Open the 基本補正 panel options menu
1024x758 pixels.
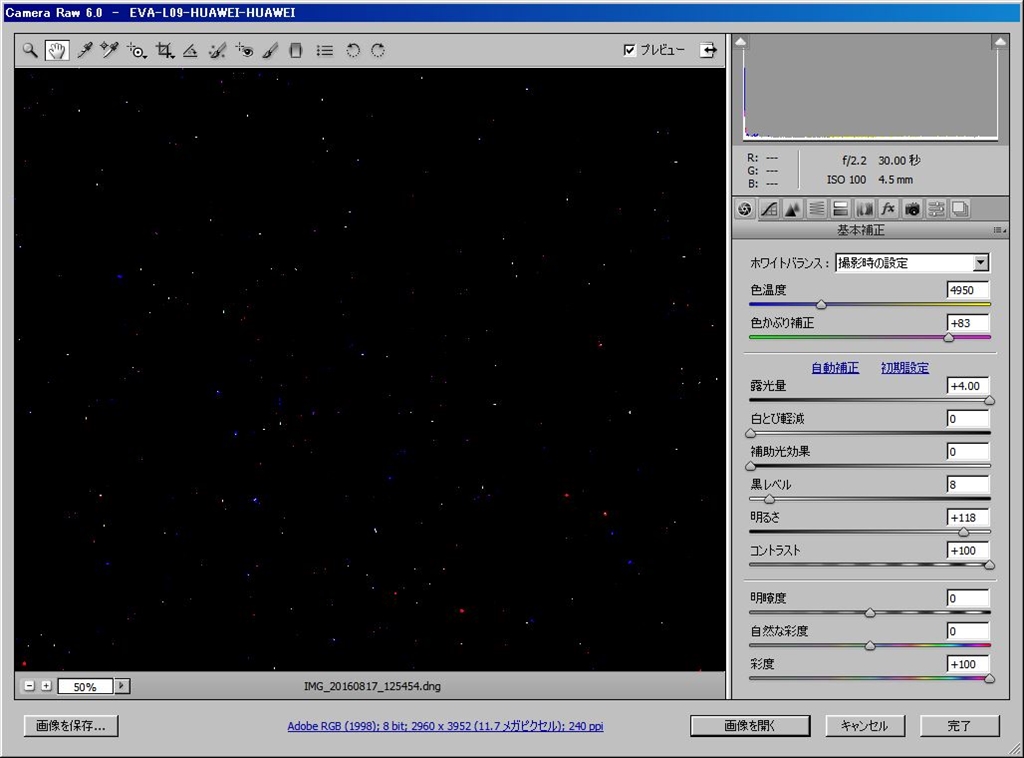click(x=999, y=230)
